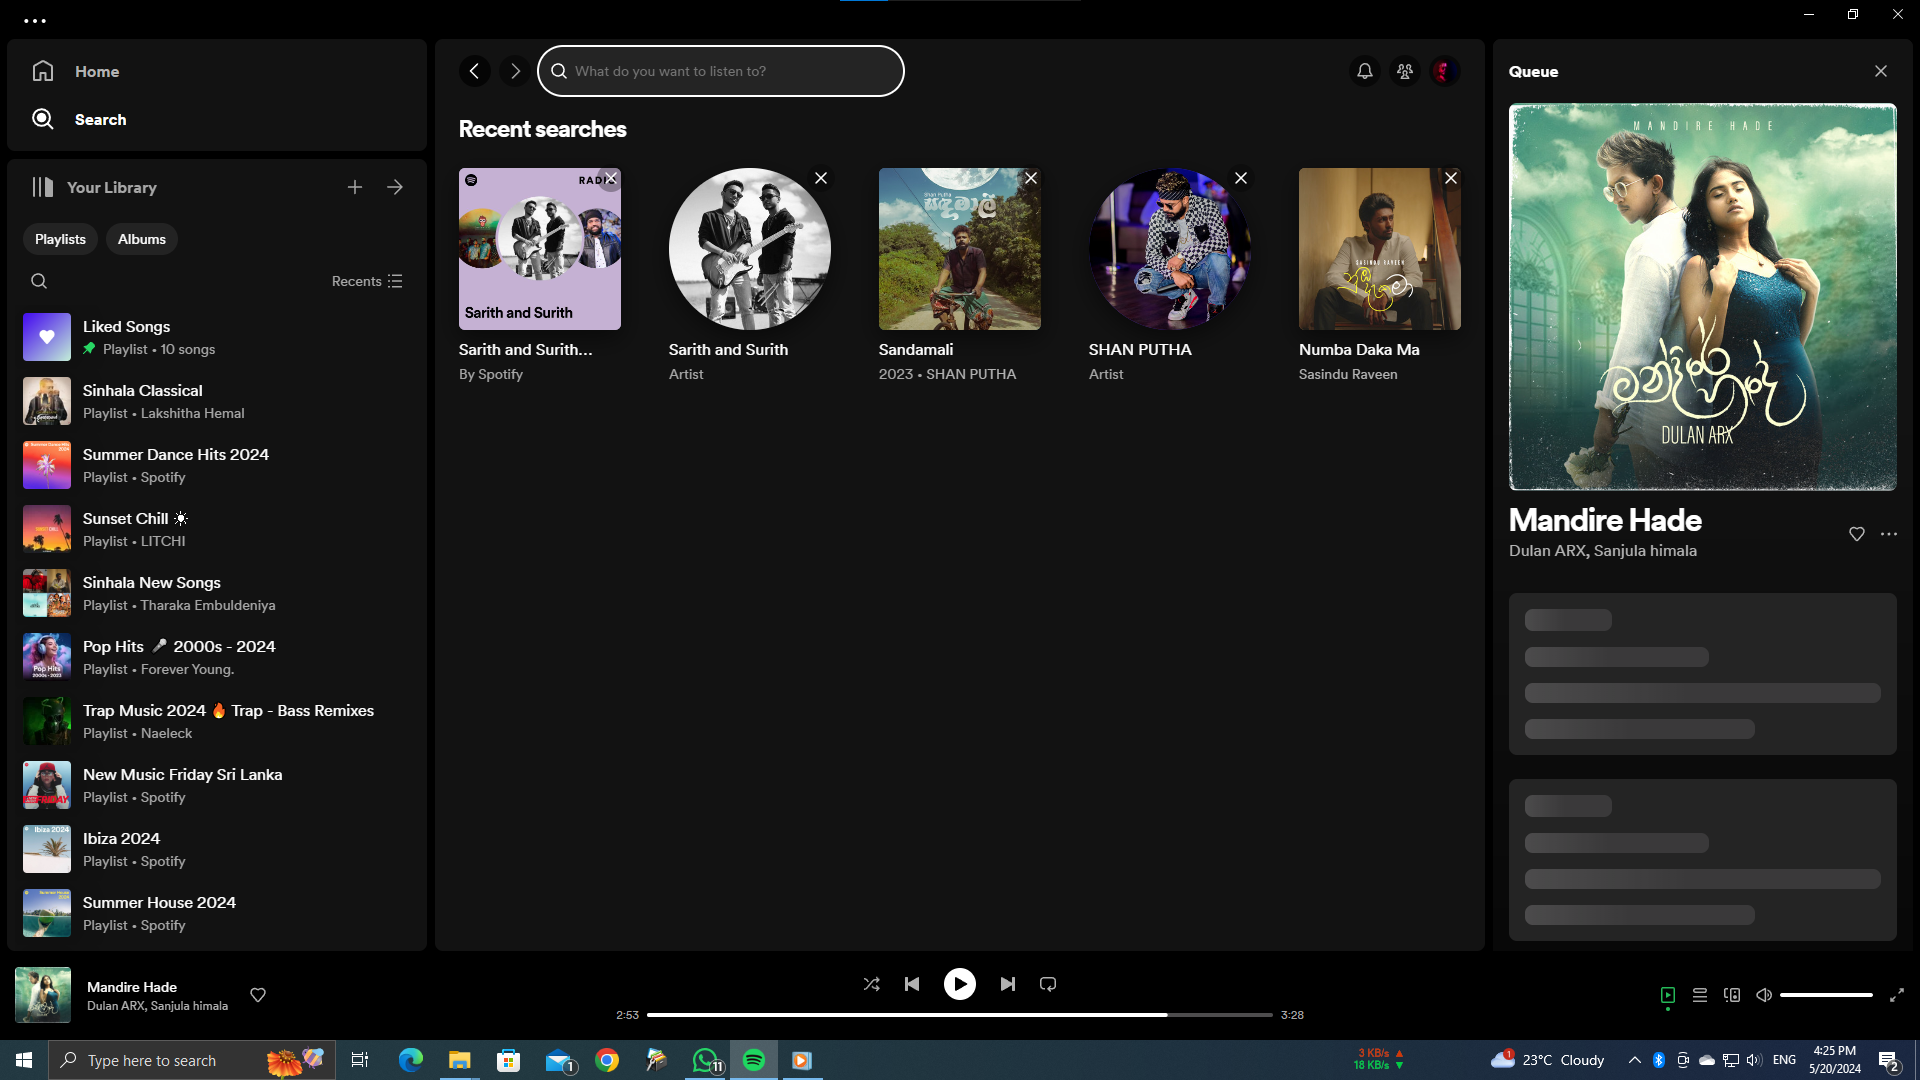Open Ibiza 2024 playlist
Viewport: 1920px width, 1080px height.
pyautogui.click(x=217, y=849)
